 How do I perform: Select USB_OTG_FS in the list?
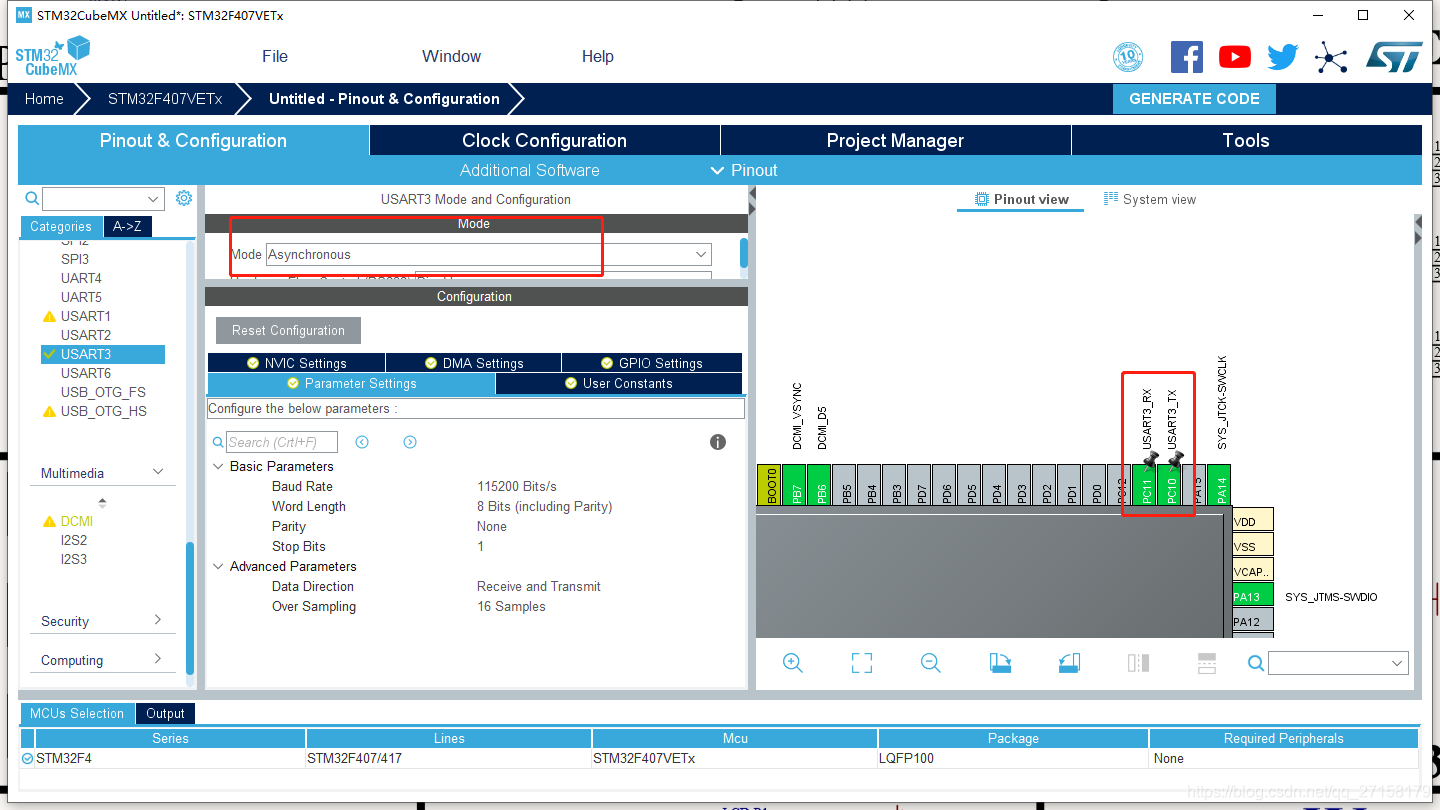tap(103, 392)
